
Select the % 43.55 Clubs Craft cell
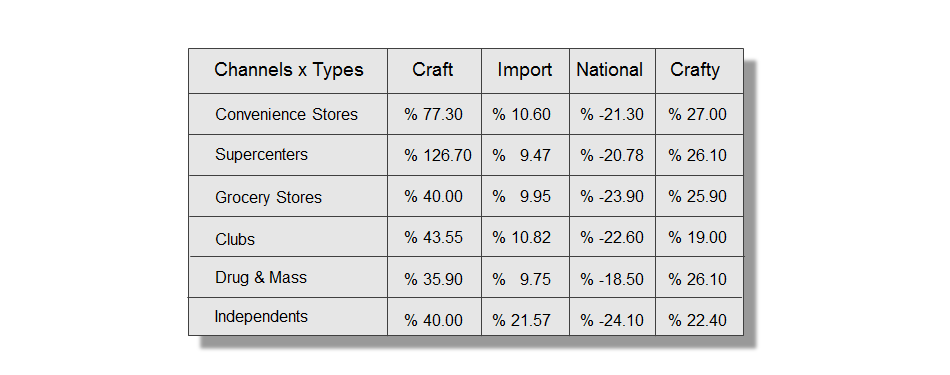434,237
